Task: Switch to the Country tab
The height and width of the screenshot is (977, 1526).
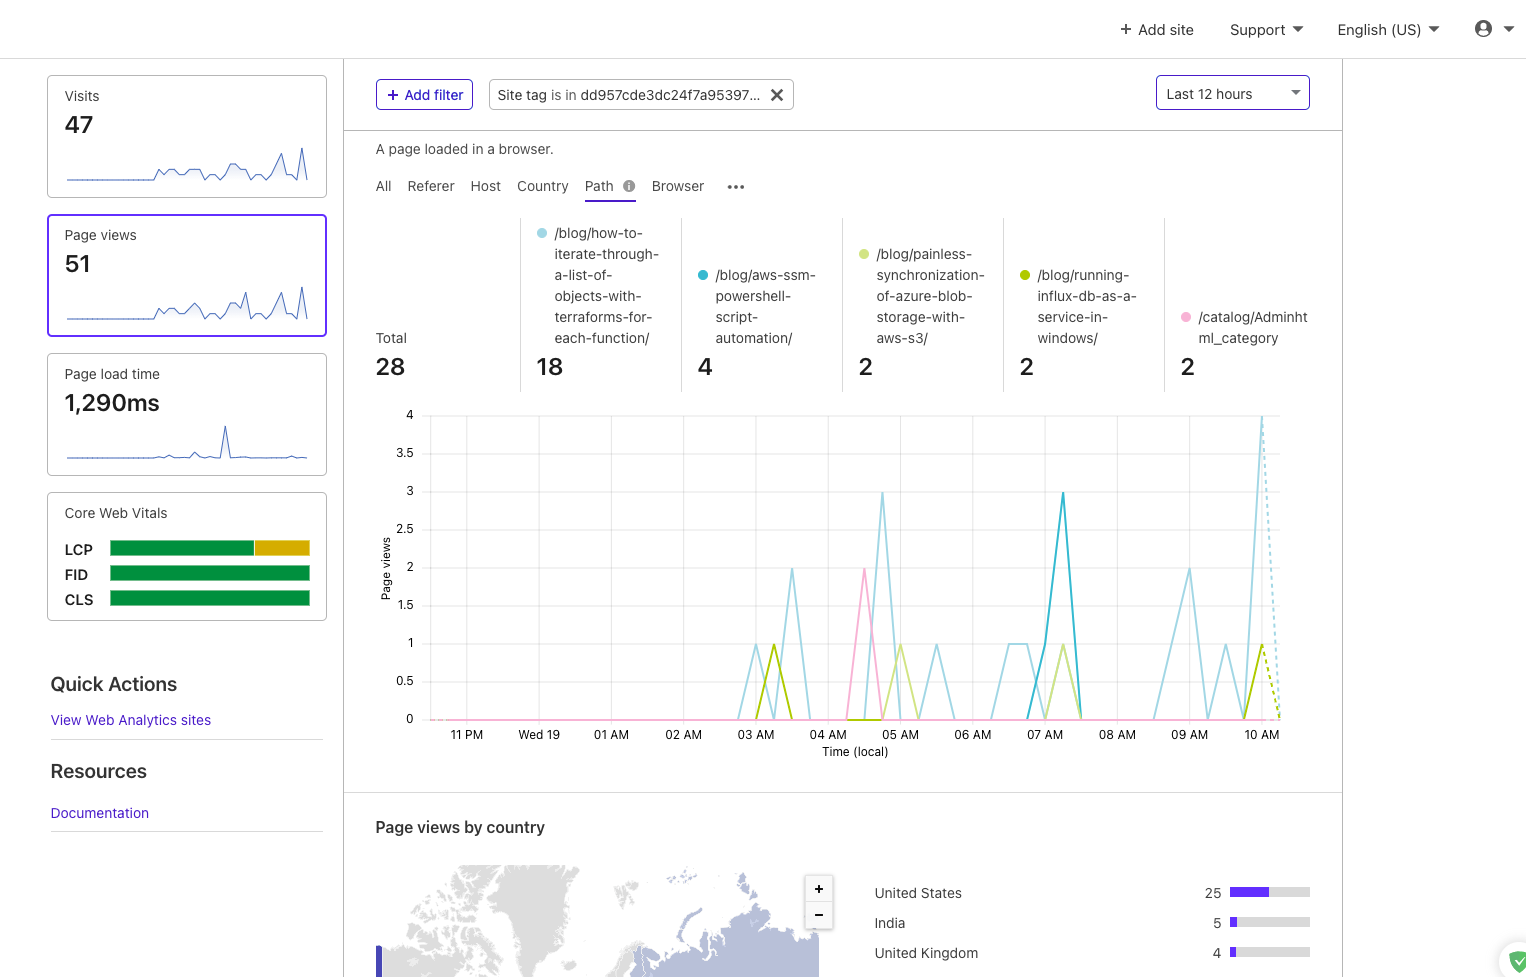Action: (542, 186)
